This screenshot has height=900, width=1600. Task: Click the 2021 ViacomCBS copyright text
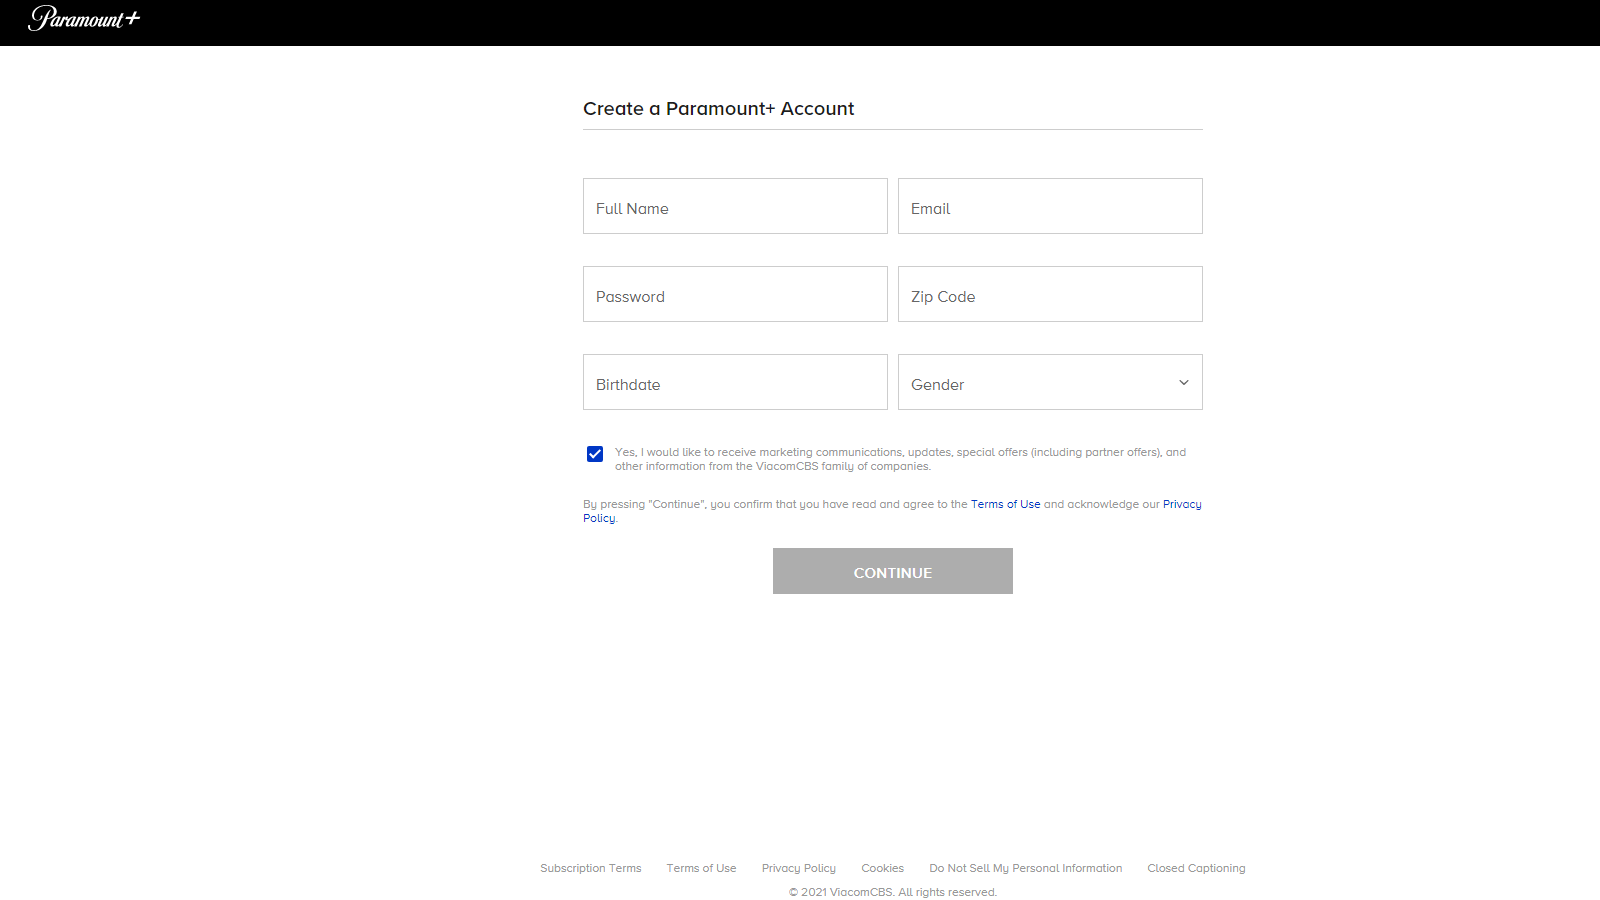click(x=893, y=892)
